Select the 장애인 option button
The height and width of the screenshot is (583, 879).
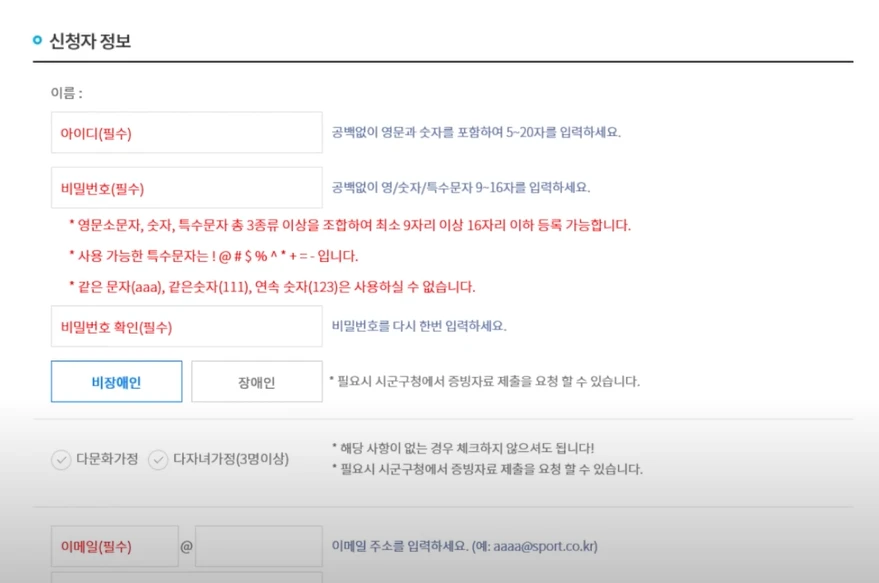pyautogui.click(x=257, y=381)
